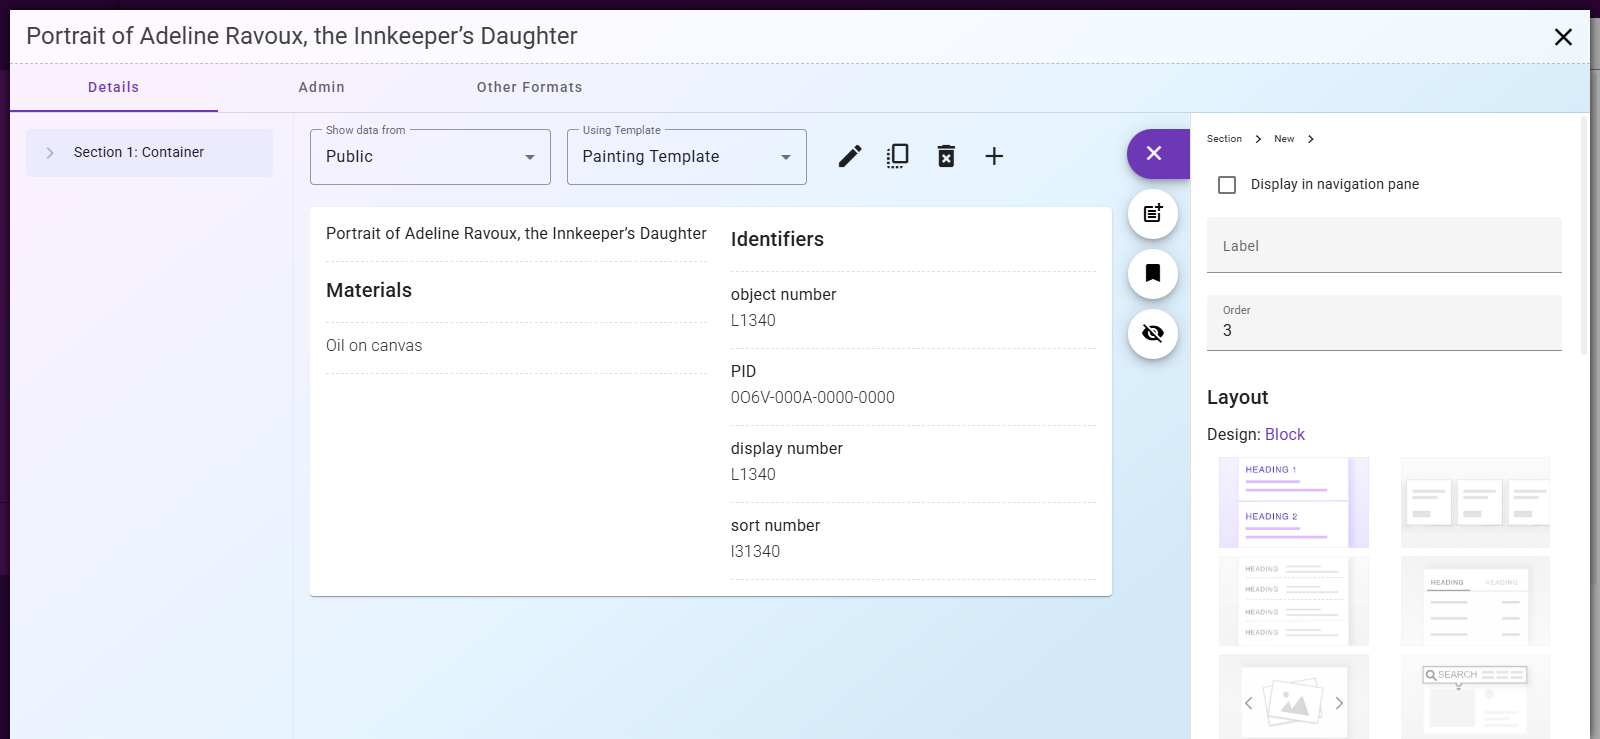Click the Section breadcrumb link
This screenshot has height=739, width=1600.
(x=1224, y=139)
